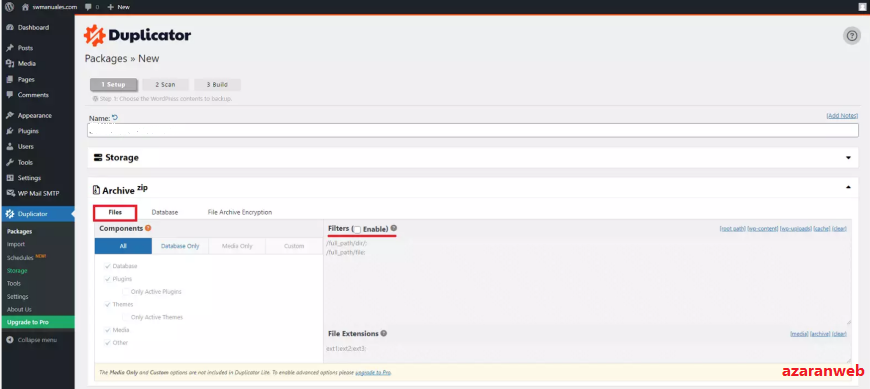870x389 pixels.
Task: Open Duplicator Schedules submenu
Action: click(x=20, y=258)
